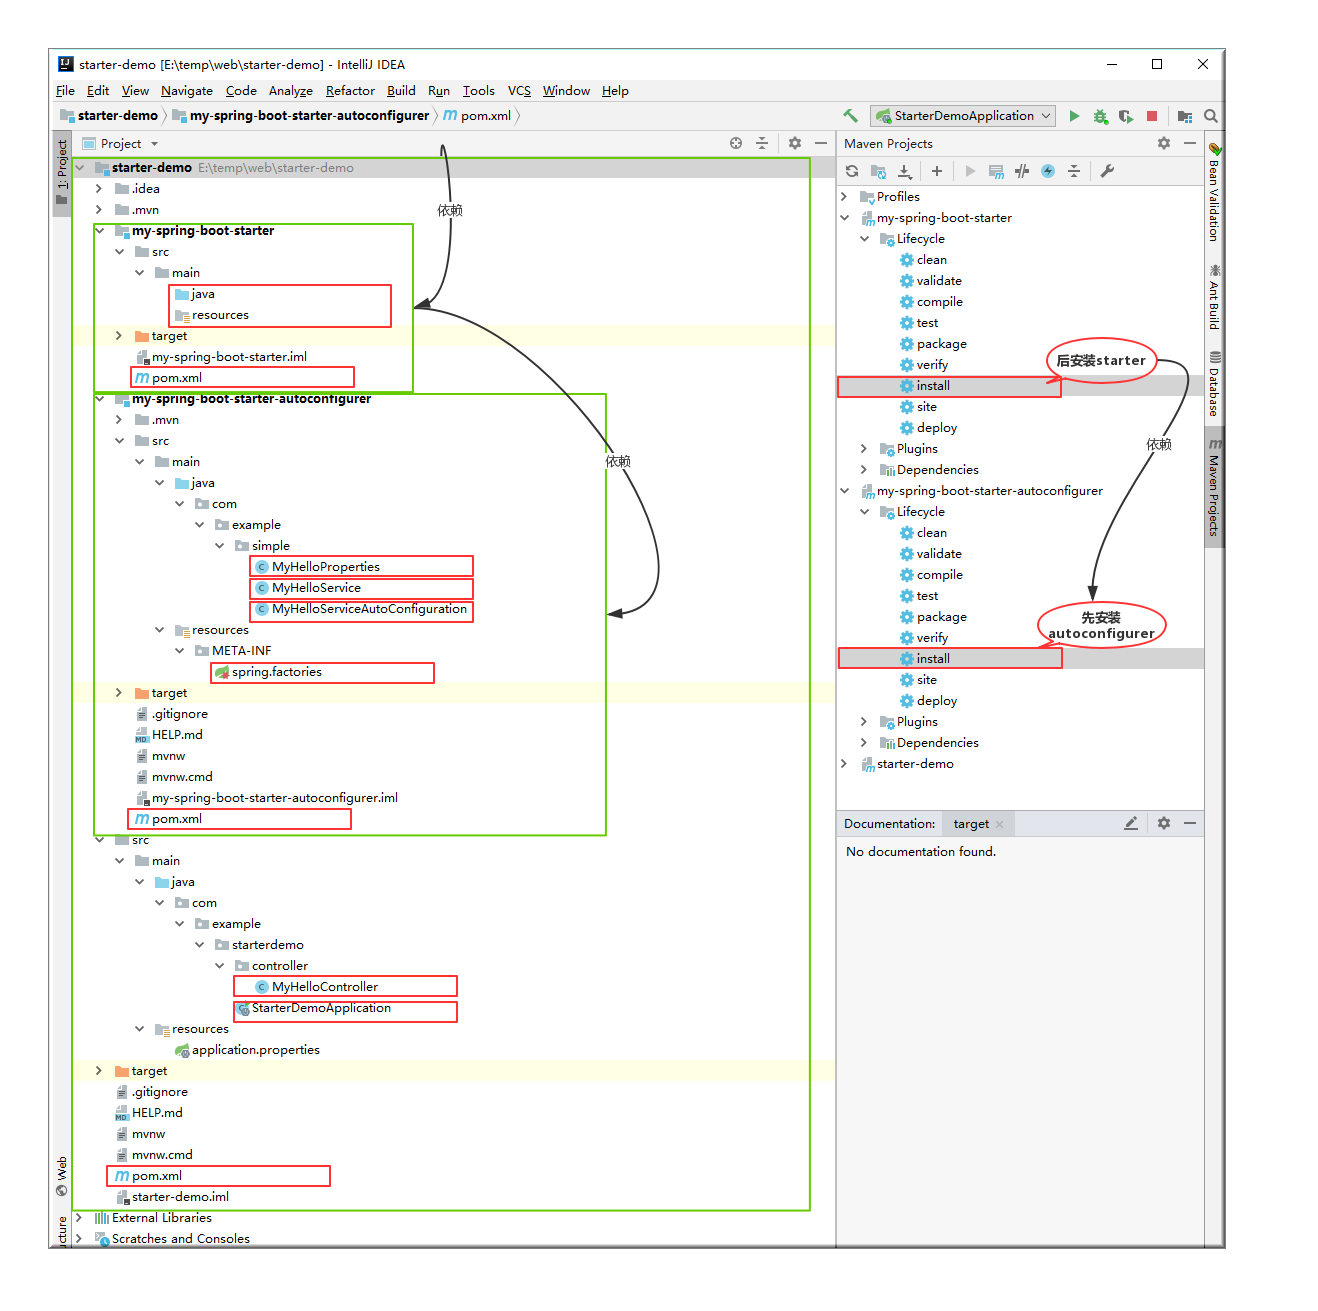Select the spring.factories file
1318x1311 pixels.
(268, 672)
